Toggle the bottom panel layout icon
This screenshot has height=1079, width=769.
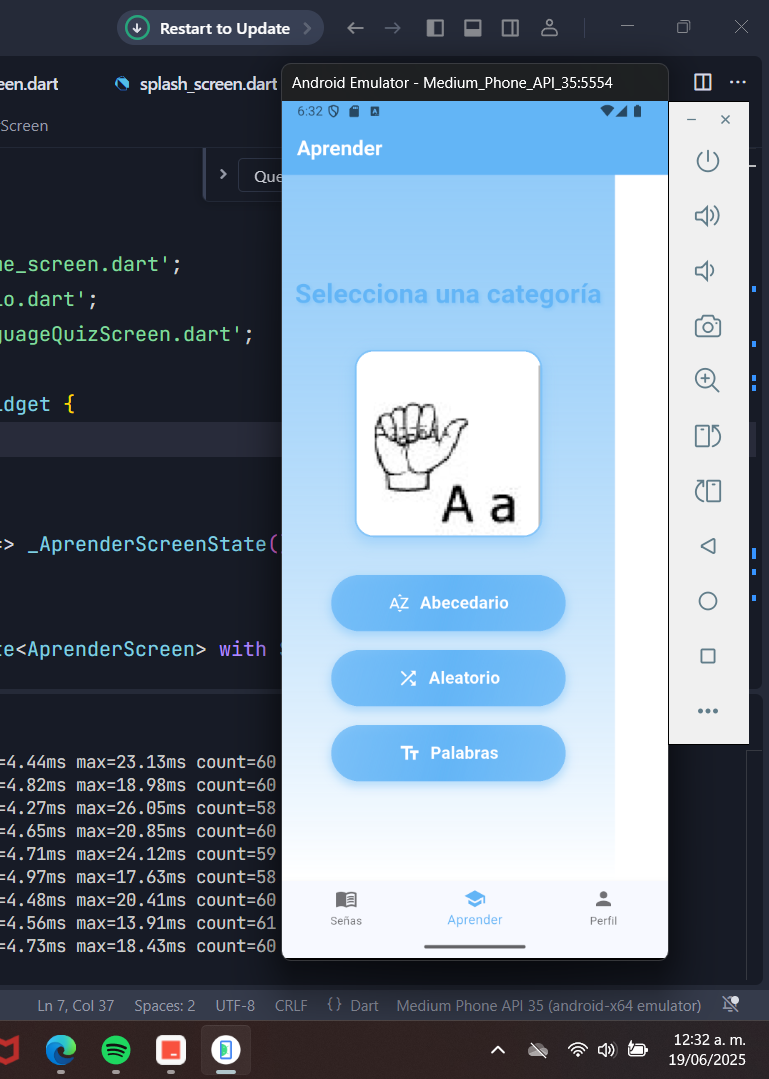tap(473, 28)
